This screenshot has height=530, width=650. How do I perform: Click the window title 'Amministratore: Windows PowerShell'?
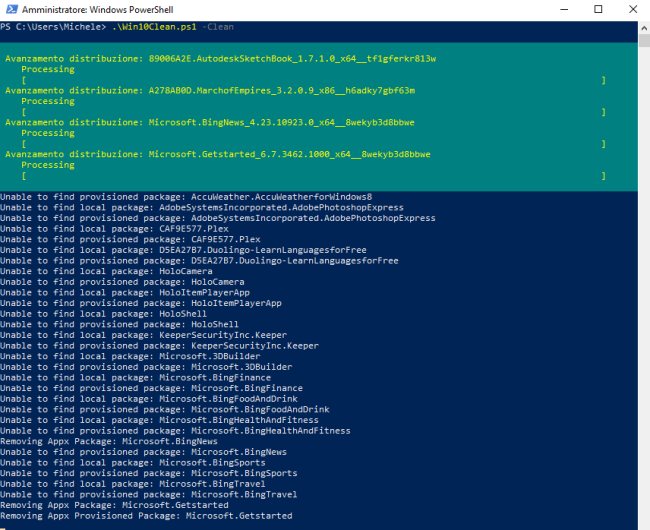97,10
